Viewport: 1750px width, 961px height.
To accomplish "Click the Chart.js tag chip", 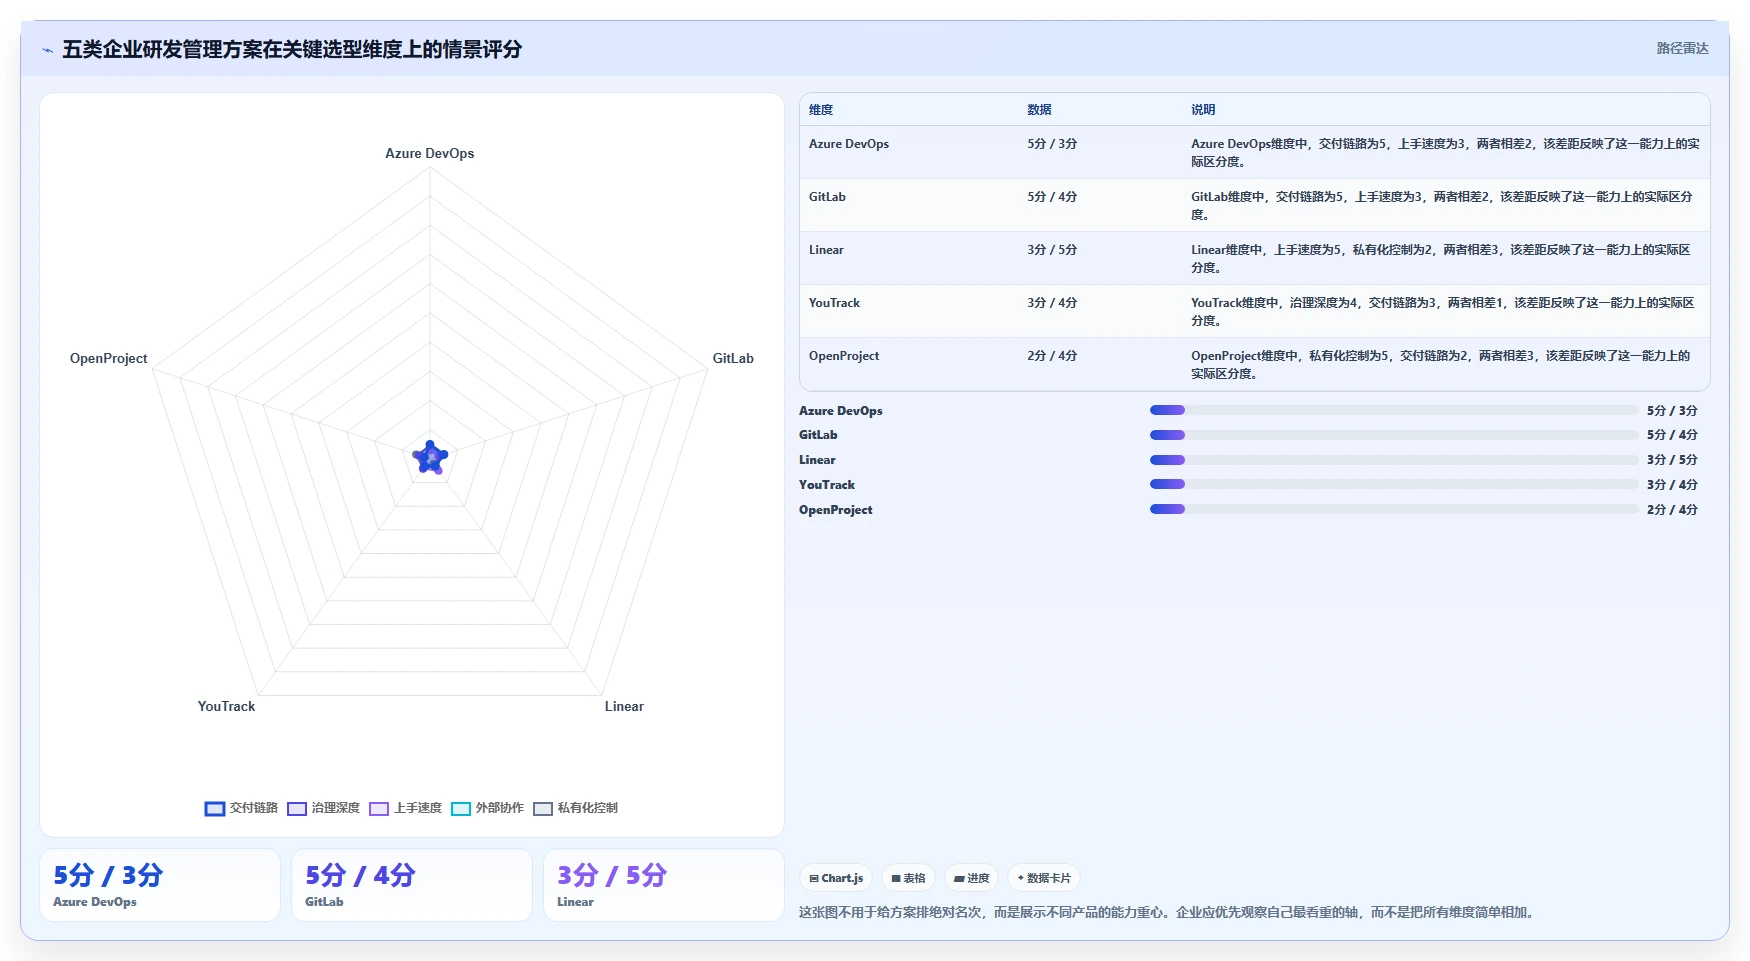I will click(836, 878).
